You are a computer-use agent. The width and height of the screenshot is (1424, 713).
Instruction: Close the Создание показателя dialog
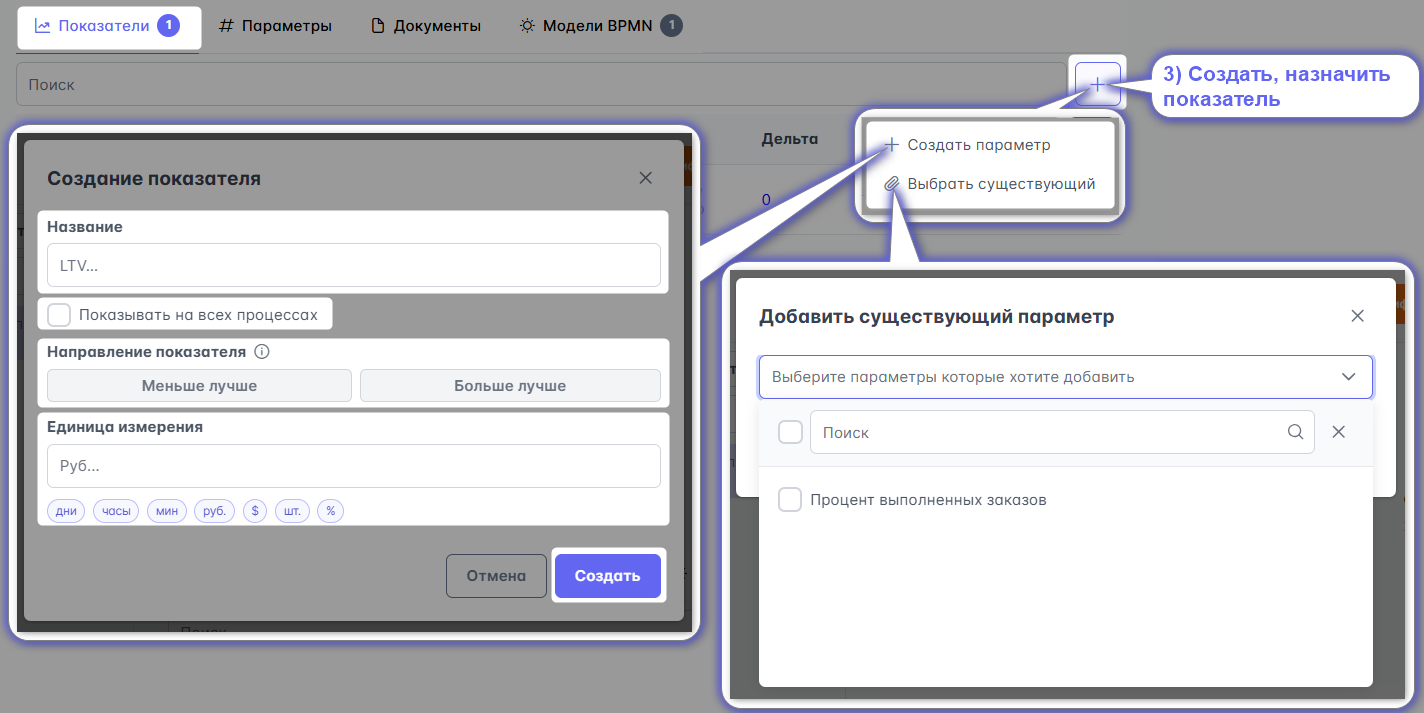click(645, 178)
